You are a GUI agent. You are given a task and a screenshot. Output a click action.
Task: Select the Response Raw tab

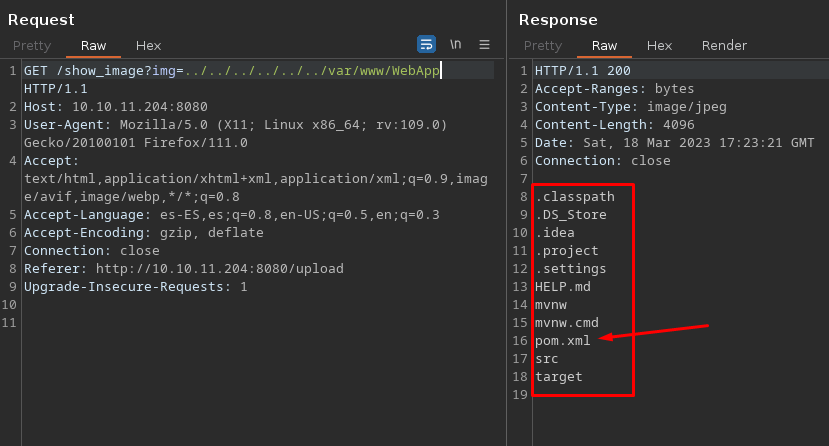tap(604, 45)
